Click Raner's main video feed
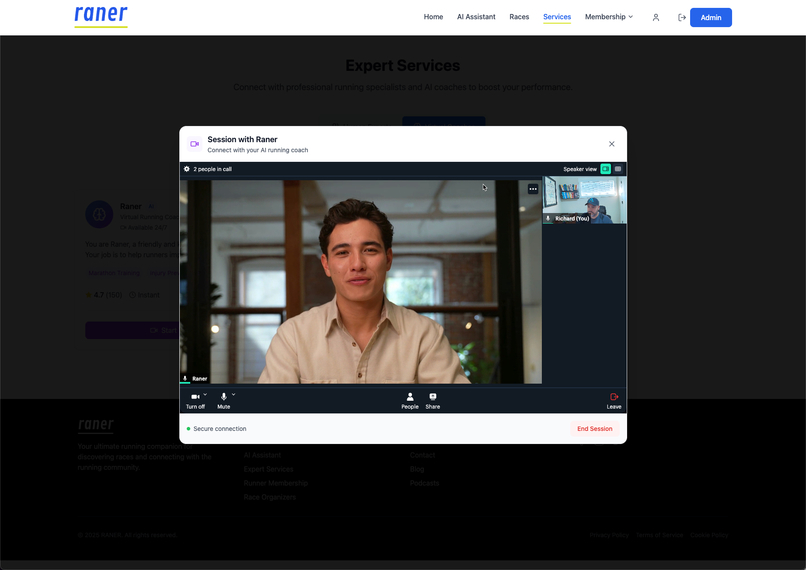806x570 pixels. pos(361,282)
